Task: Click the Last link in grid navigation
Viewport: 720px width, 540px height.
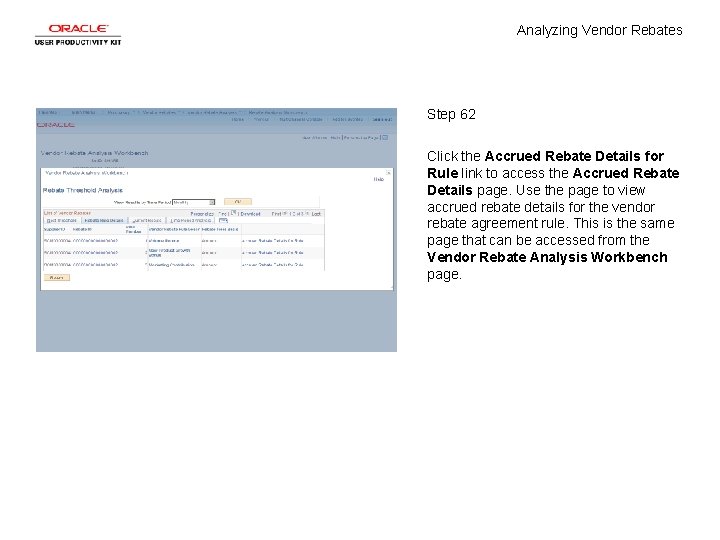Action: pos(316,214)
